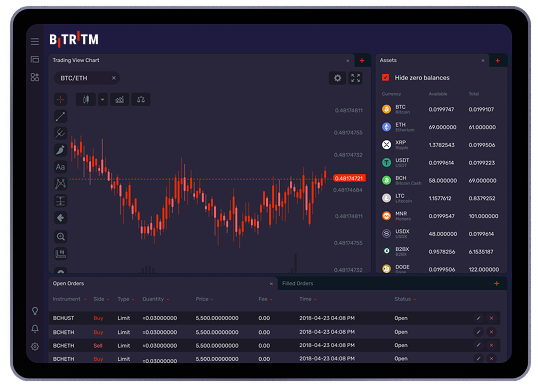Click the BTC Bitcoin coin icon
This screenshot has height=387, width=538.
(x=386, y=109)
